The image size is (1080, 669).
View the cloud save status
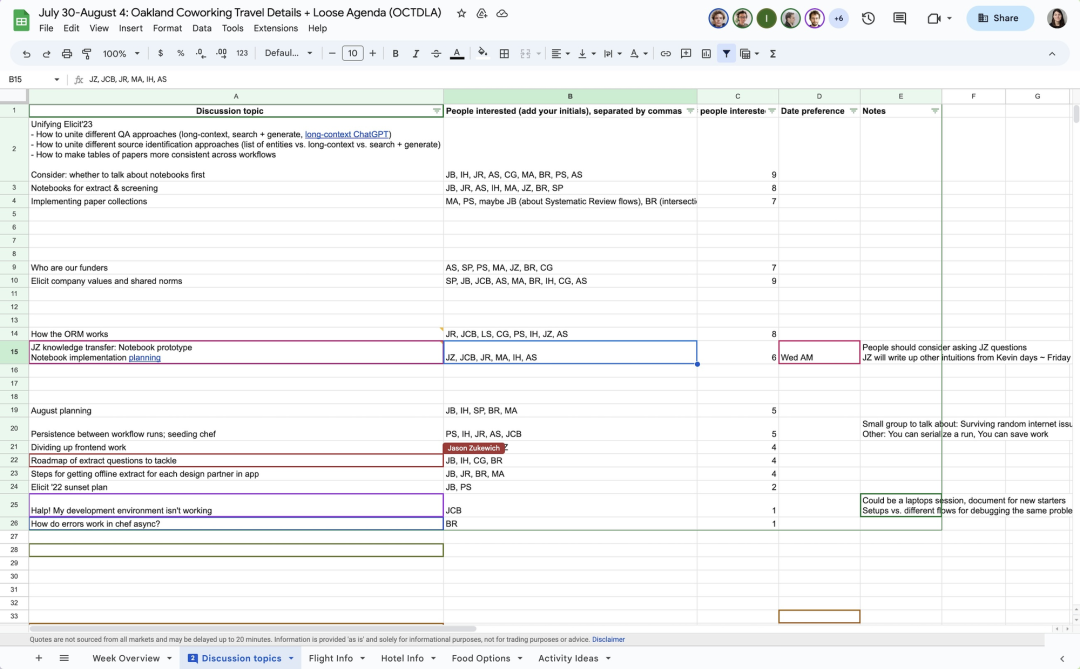pyautogui.click(x=502, y=13)
